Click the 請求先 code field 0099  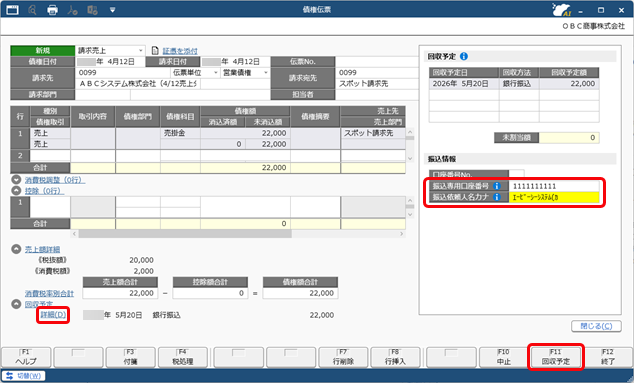pos(123,72)
